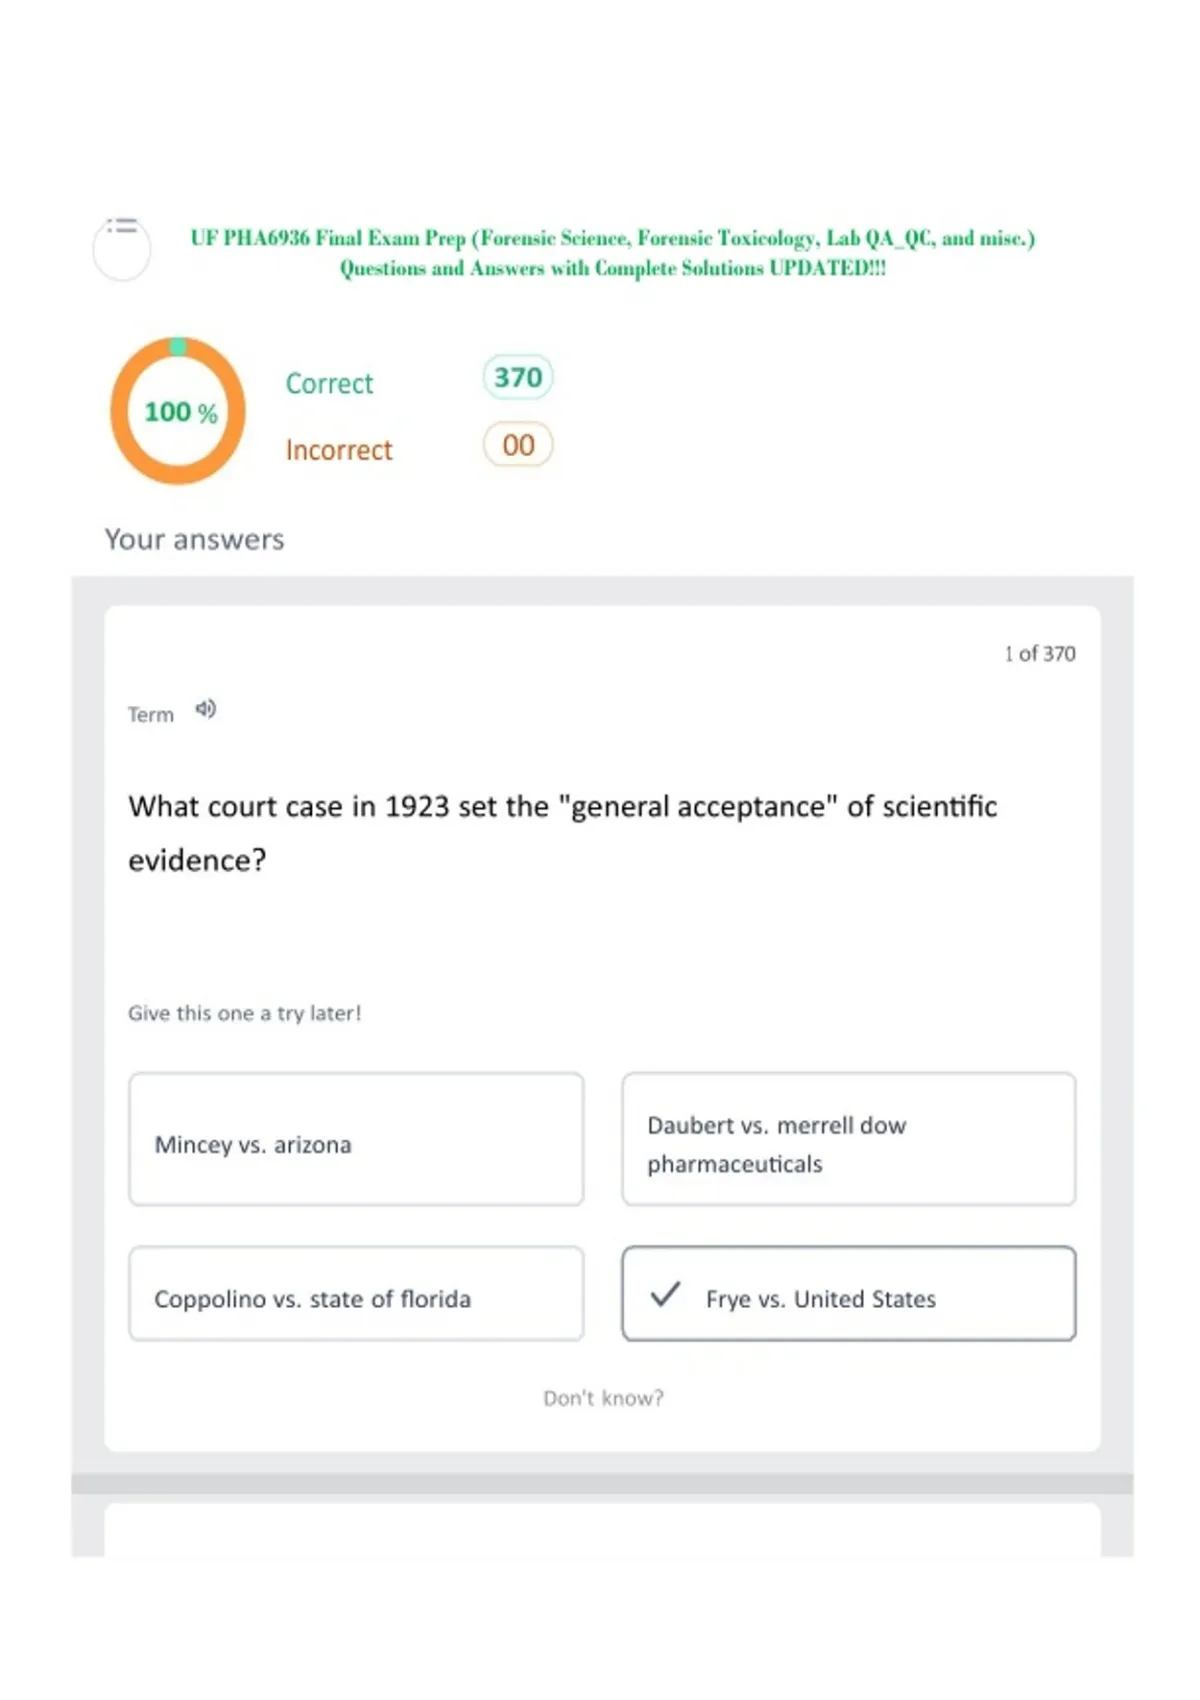1200x1700 pixels.
Task: Click the Your answers heading
Action: coord(195,539)
